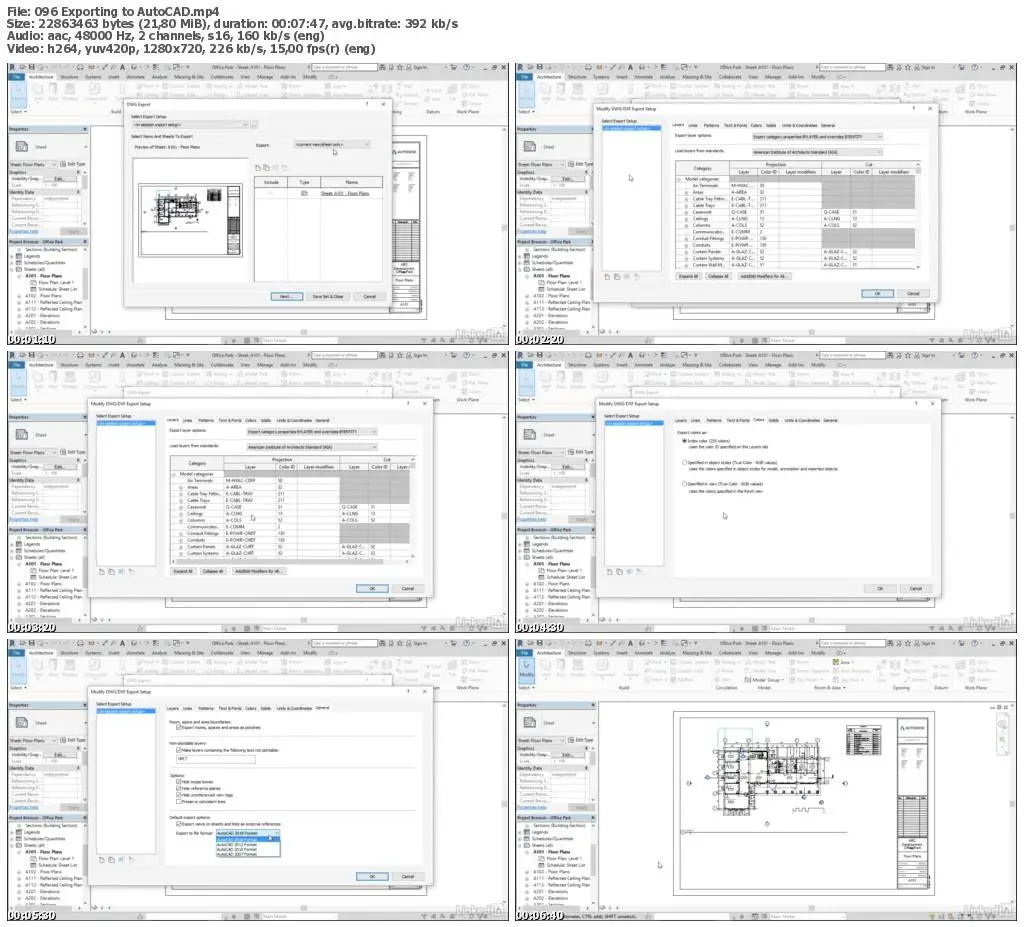The width and height of the screenshot is (1024, 927).
Task: Click Cancel in the 00:04:30 setup dialog
Action: (916, 588)
